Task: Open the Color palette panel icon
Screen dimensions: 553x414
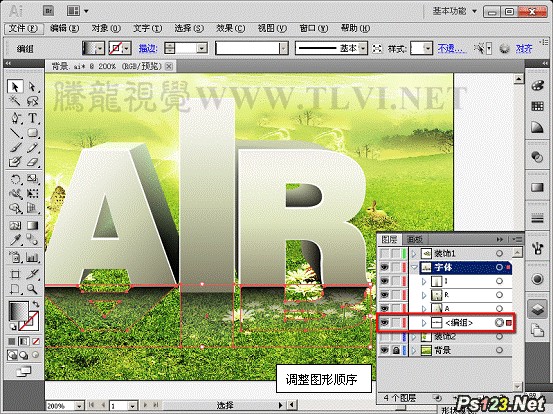Action: (x=537, y=85)
